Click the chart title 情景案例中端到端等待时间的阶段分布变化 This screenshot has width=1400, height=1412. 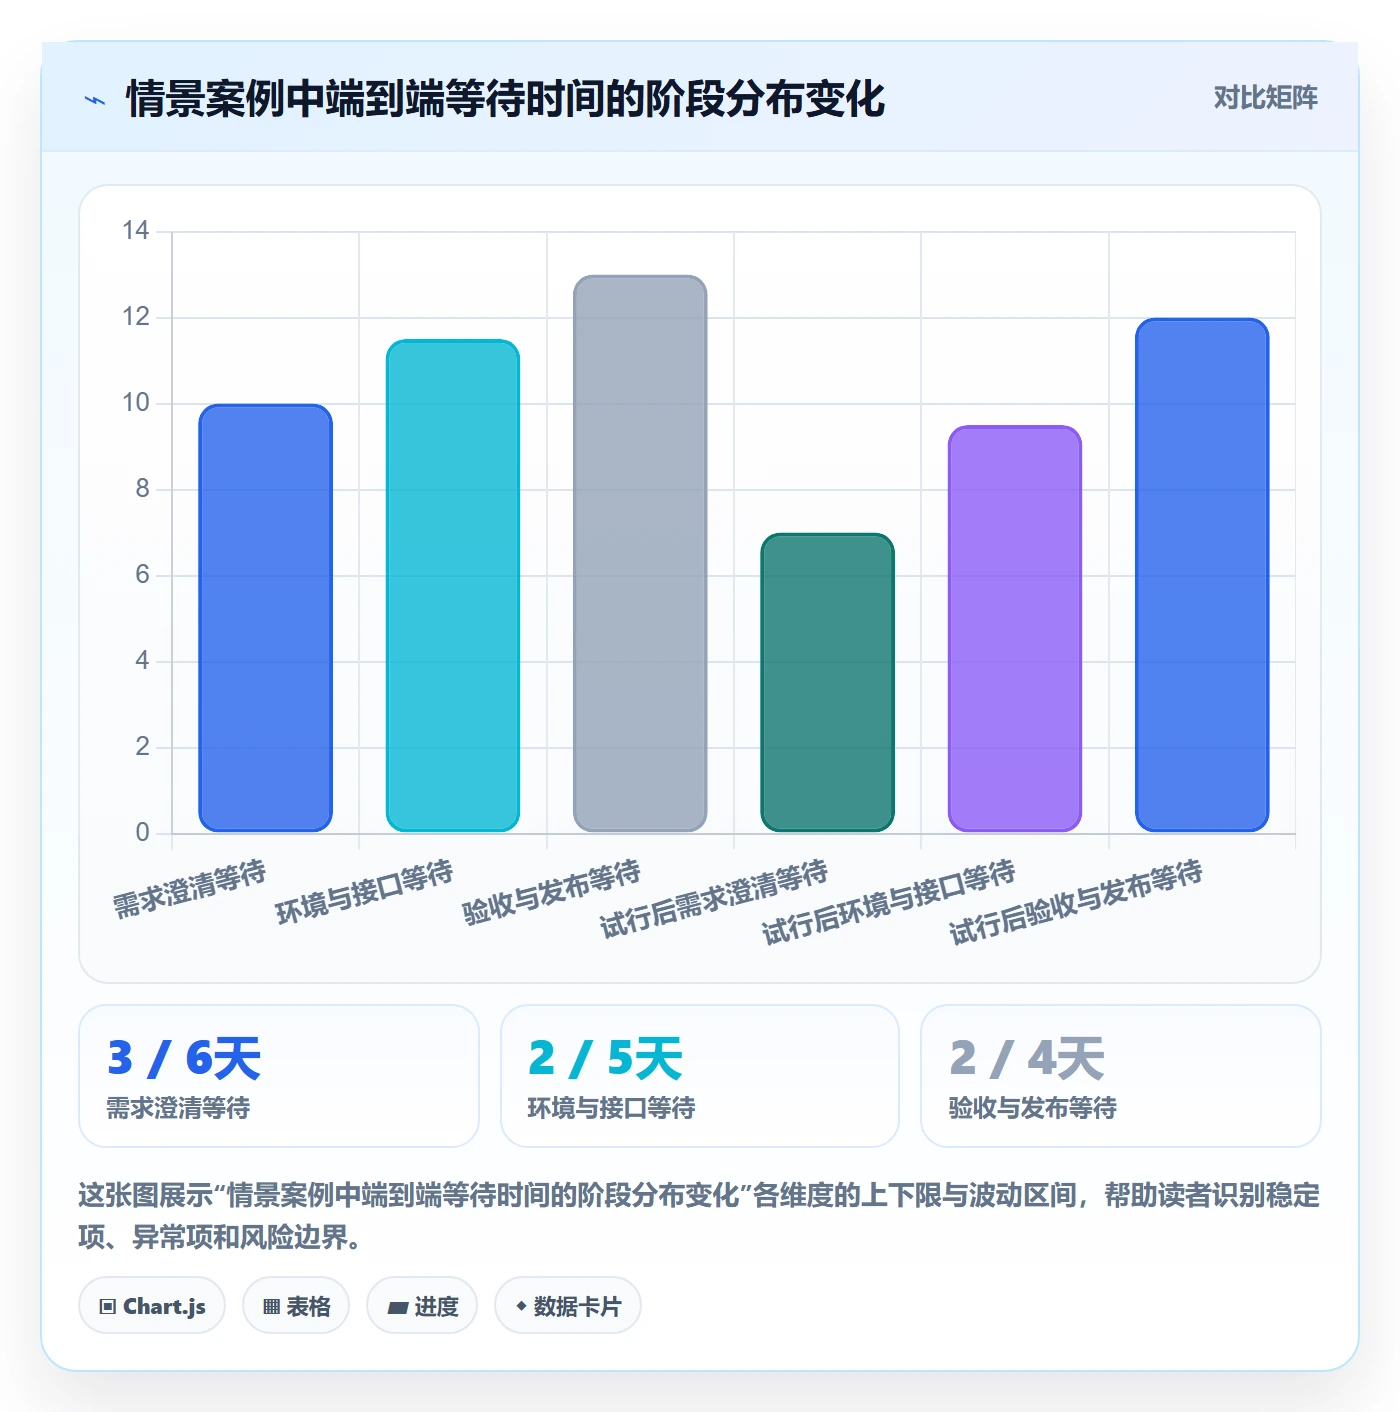tap(506, 99)
